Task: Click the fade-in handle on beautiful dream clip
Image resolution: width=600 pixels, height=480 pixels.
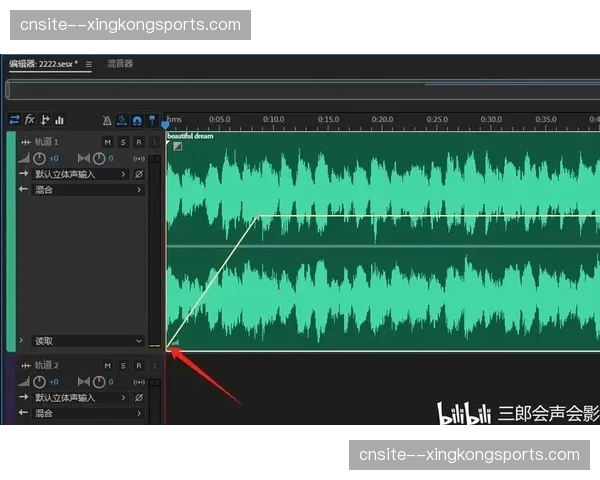Action: coord(177,145)
